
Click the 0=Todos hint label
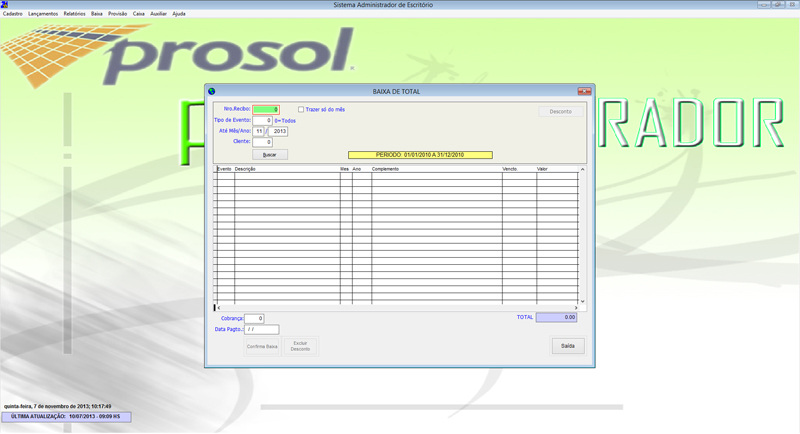point(285,121)
